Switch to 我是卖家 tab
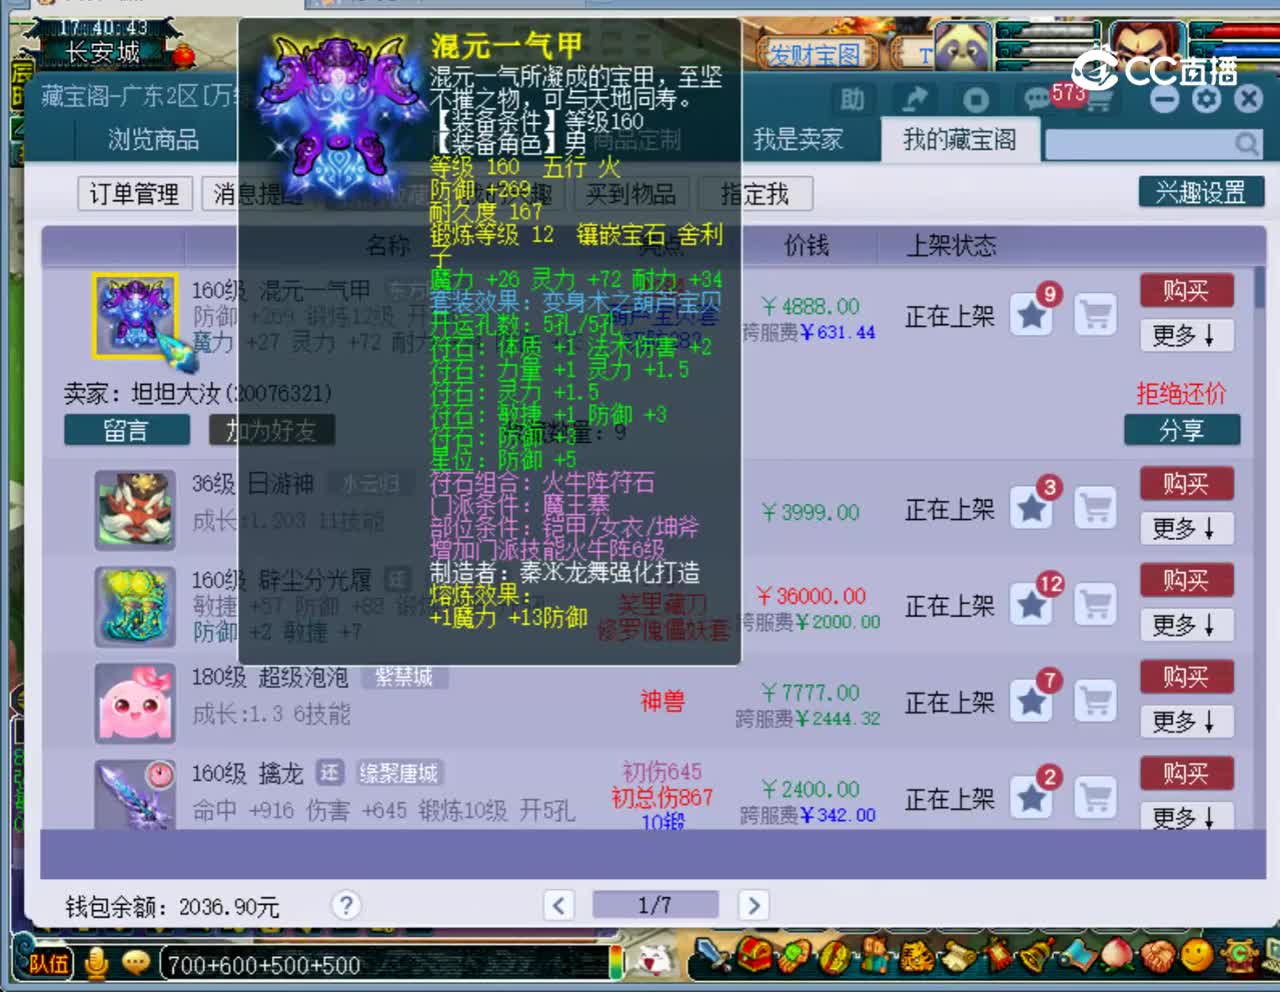1280x992 pixels. tap(798, 139)
